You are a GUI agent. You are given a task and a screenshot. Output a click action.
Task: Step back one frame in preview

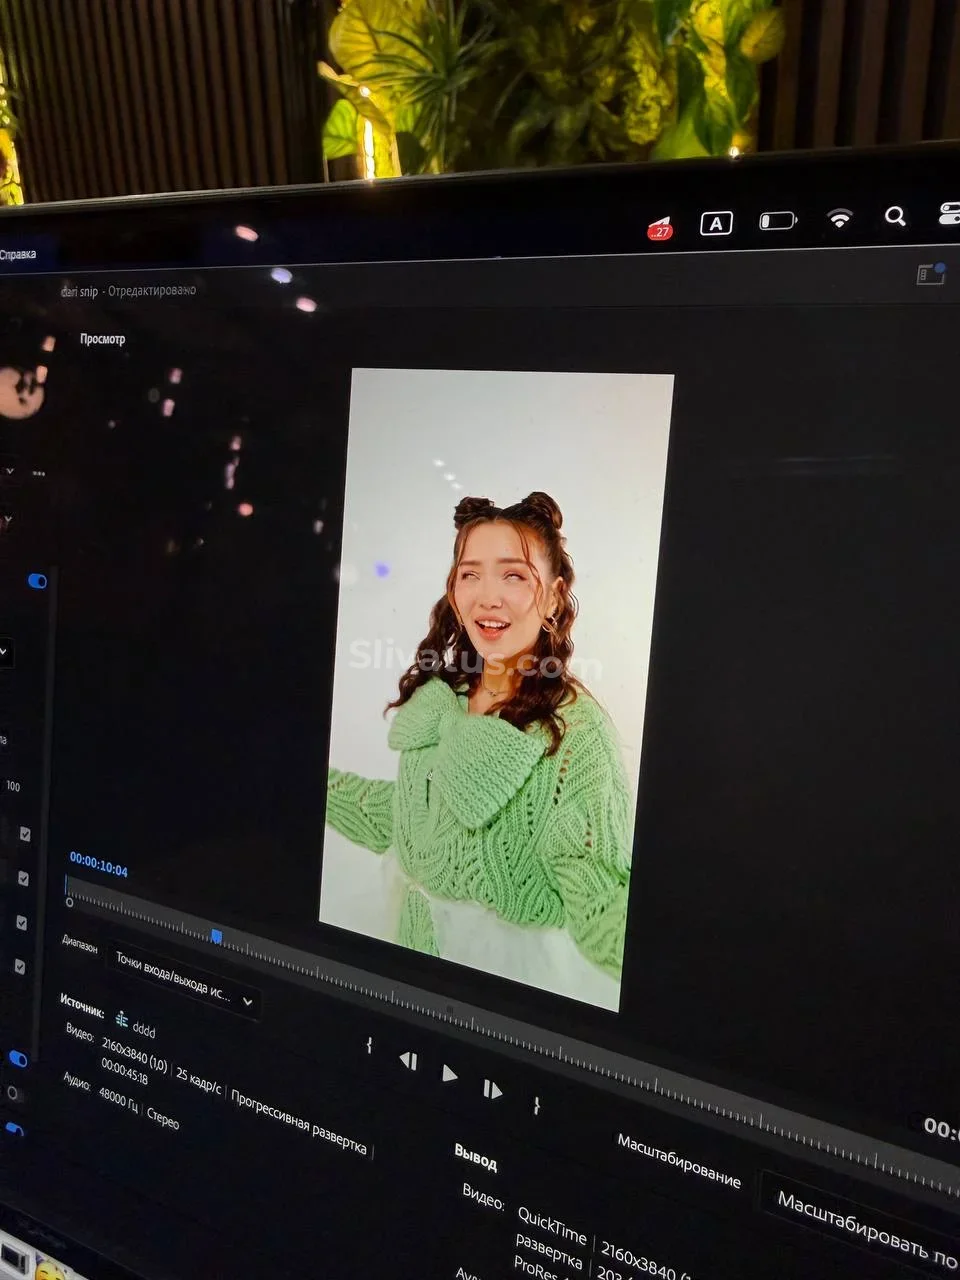408,1061
